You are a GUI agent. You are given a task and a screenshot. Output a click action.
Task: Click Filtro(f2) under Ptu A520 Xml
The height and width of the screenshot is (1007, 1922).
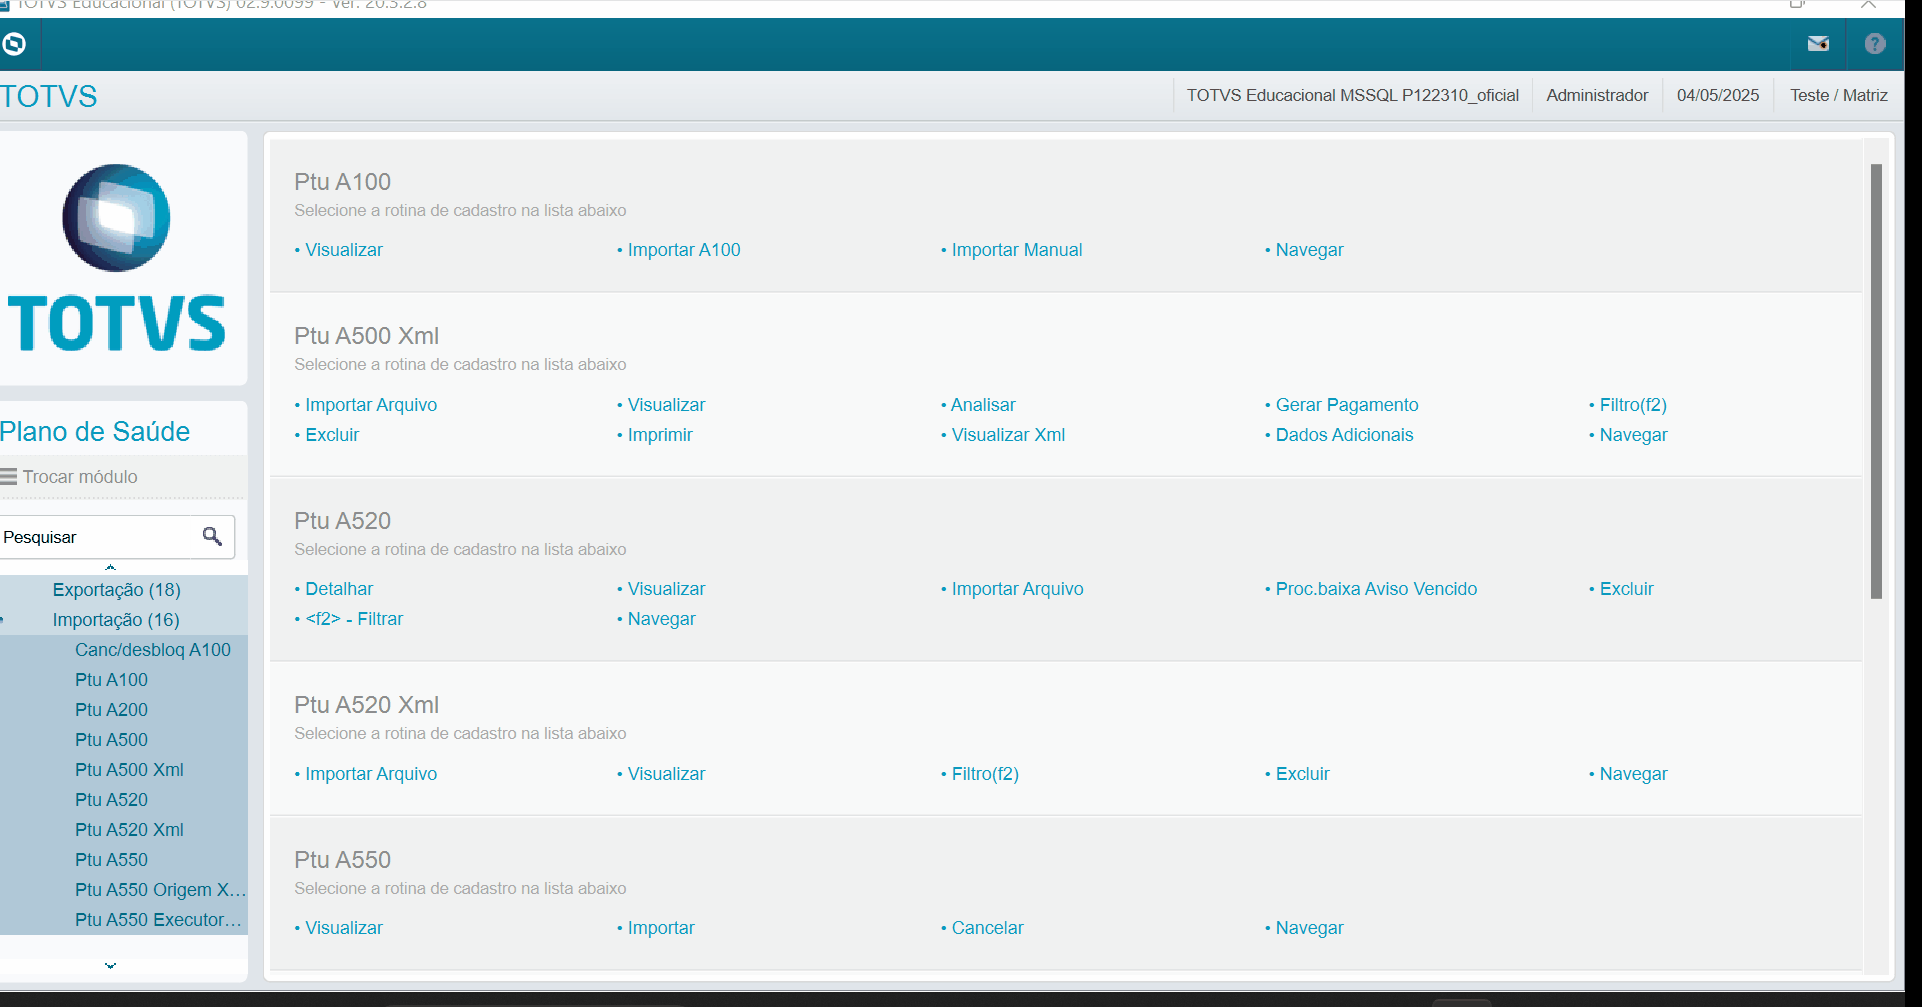[x=985, y=774]
